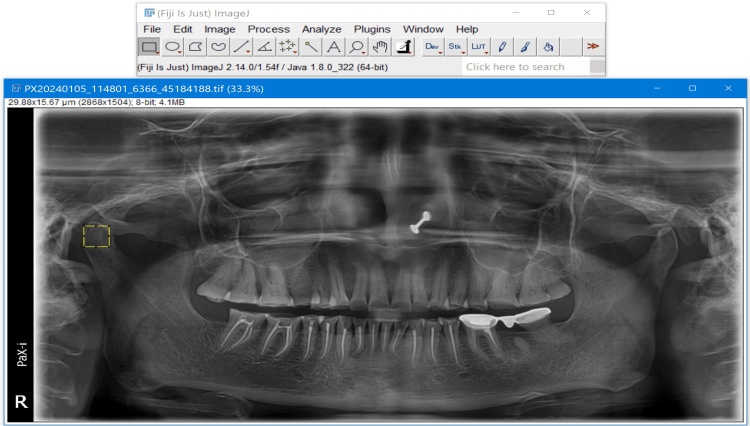
Task: Open the Analyze menu
Action: tap(321, 29)
